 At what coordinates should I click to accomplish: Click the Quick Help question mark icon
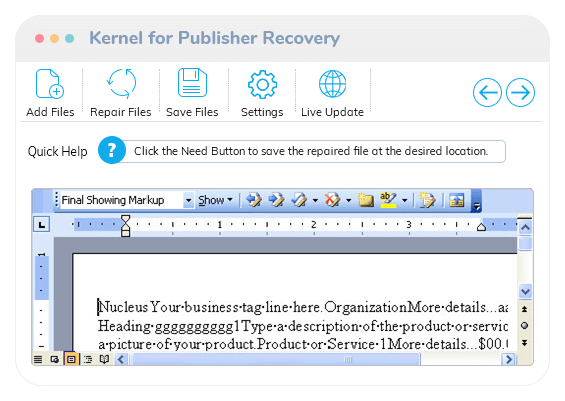click(112, 150)
